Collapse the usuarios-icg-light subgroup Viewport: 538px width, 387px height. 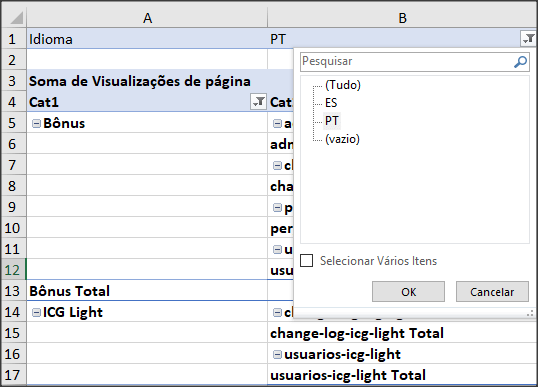(x=277, y=354)
